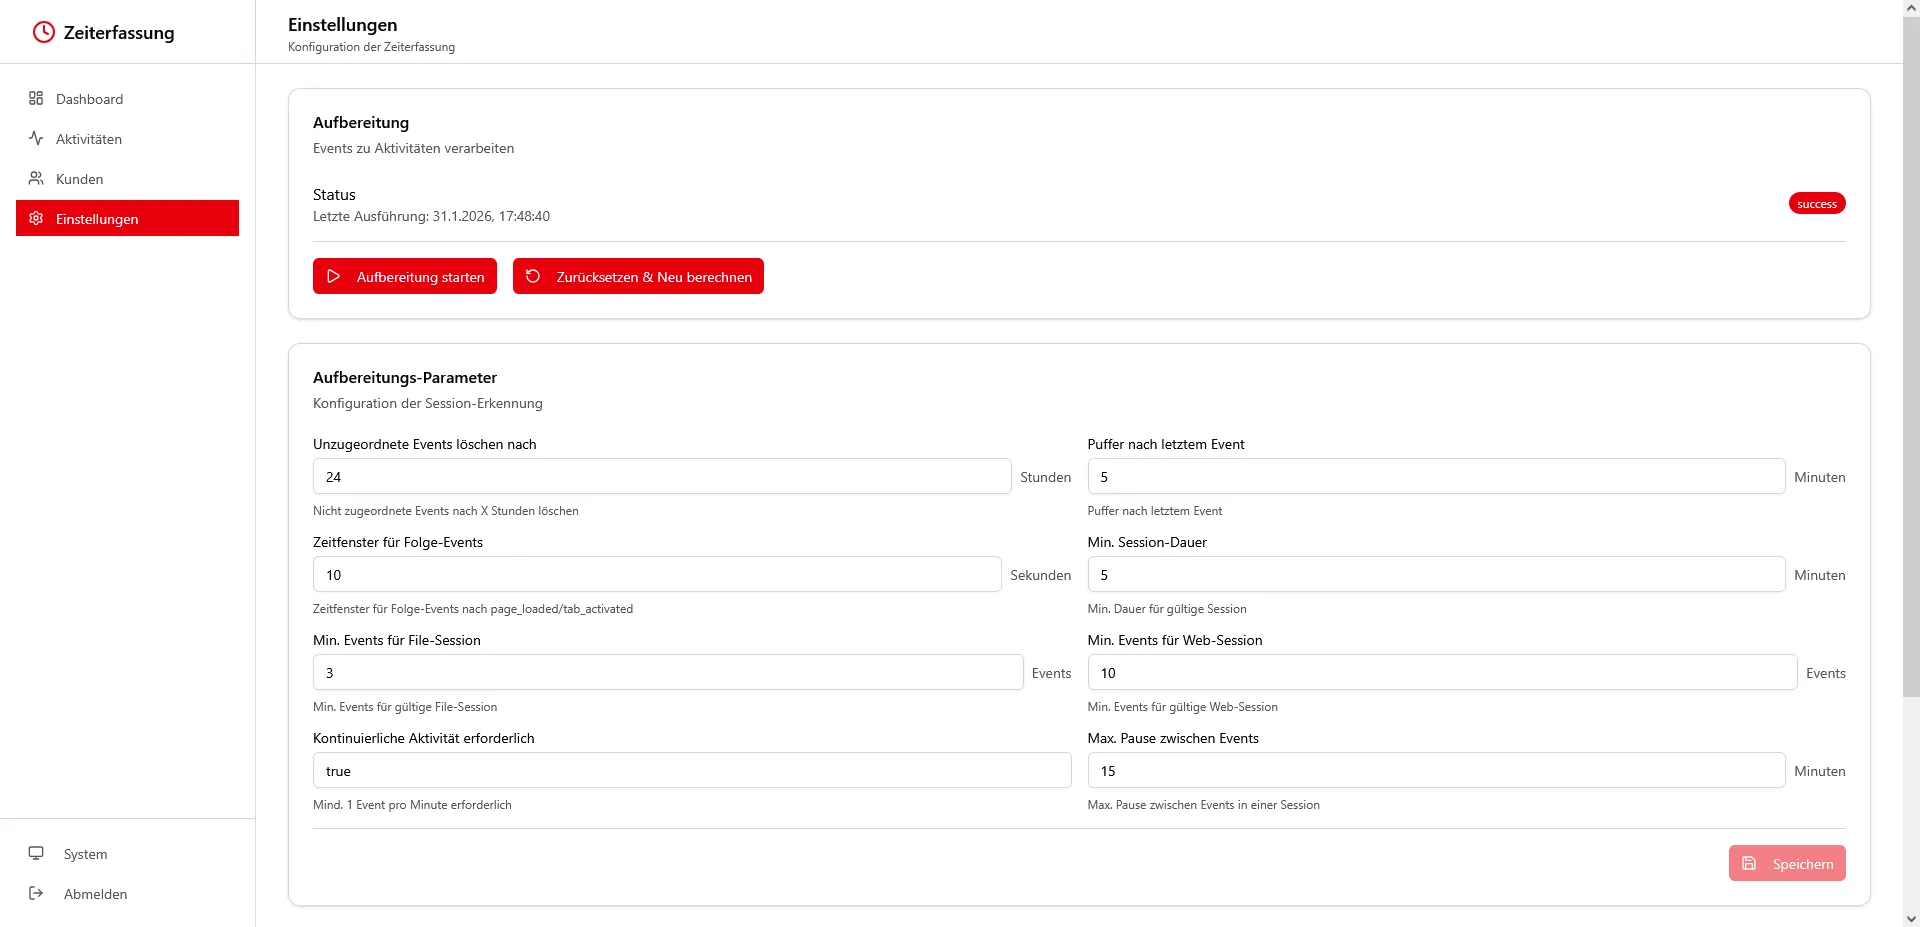Click the Min. Session-Dauer input
The height and width of the screenshot is (927, 1920).
click(1436, 574)
